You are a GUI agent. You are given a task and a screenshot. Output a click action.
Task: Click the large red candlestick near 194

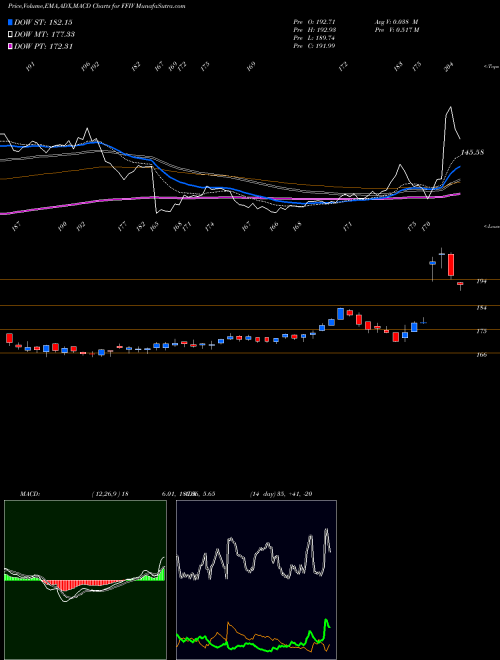451,265
